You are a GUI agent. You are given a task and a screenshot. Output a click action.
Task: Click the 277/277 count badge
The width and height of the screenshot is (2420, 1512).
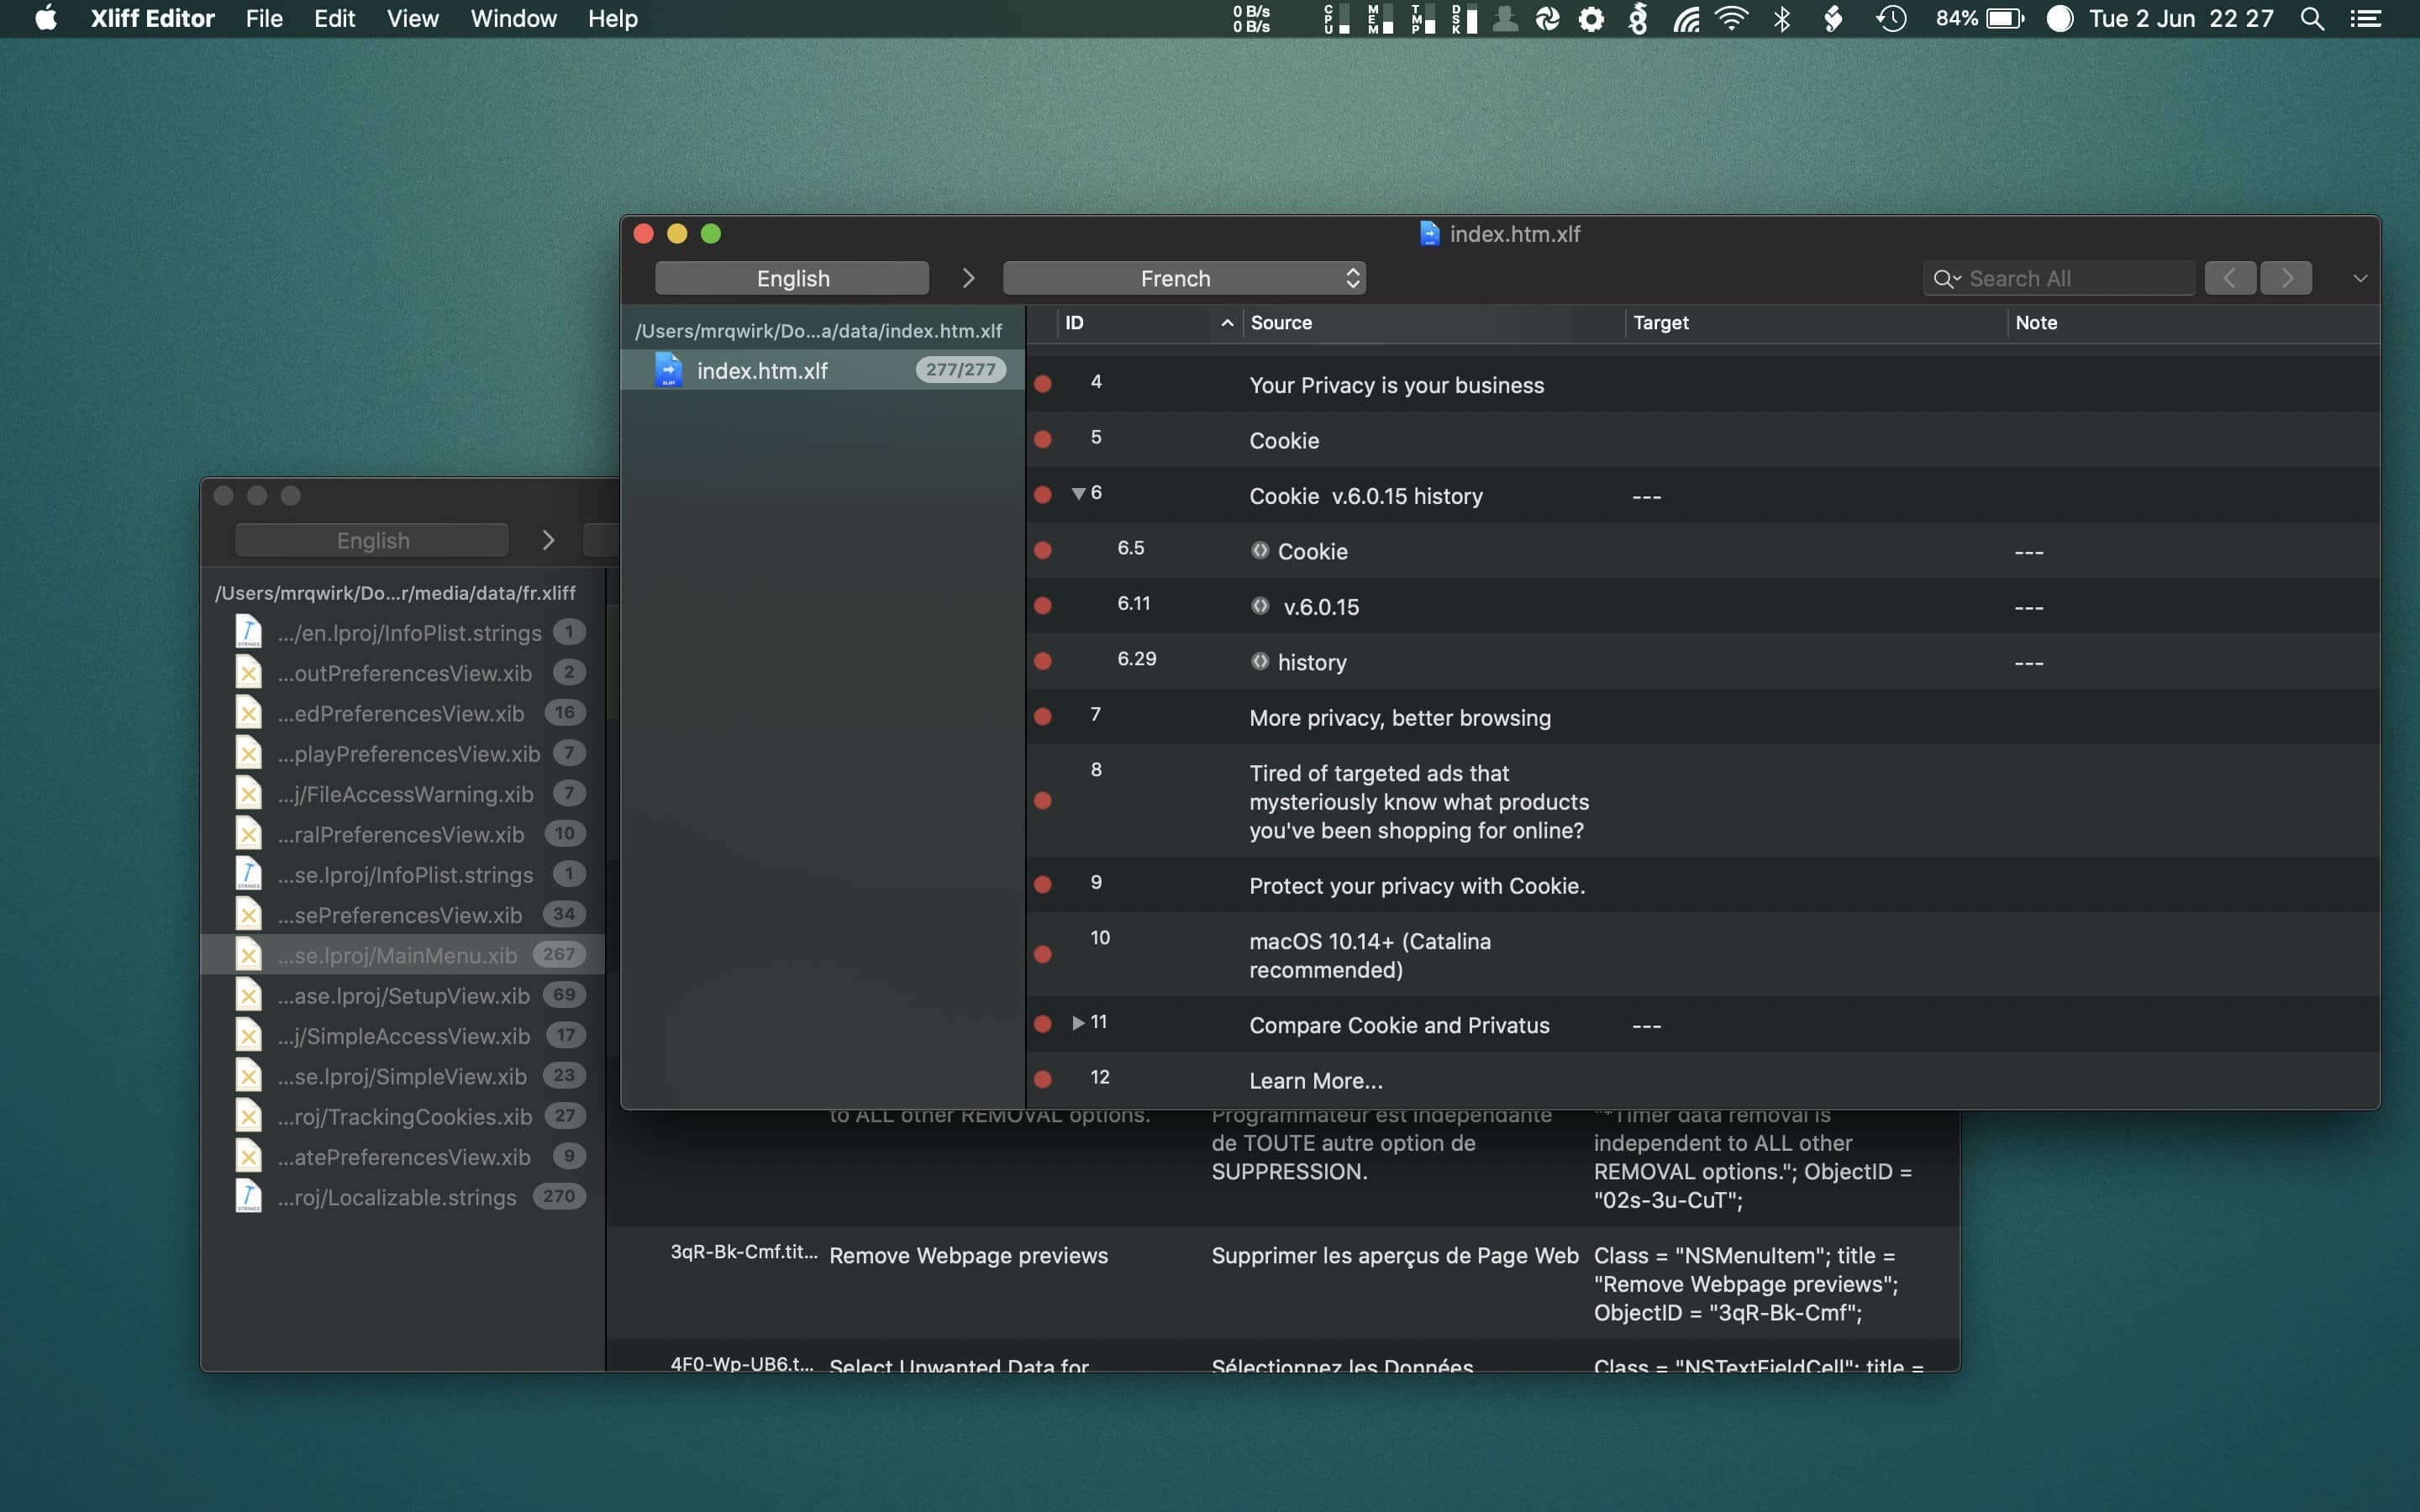(x=960, y=370)
